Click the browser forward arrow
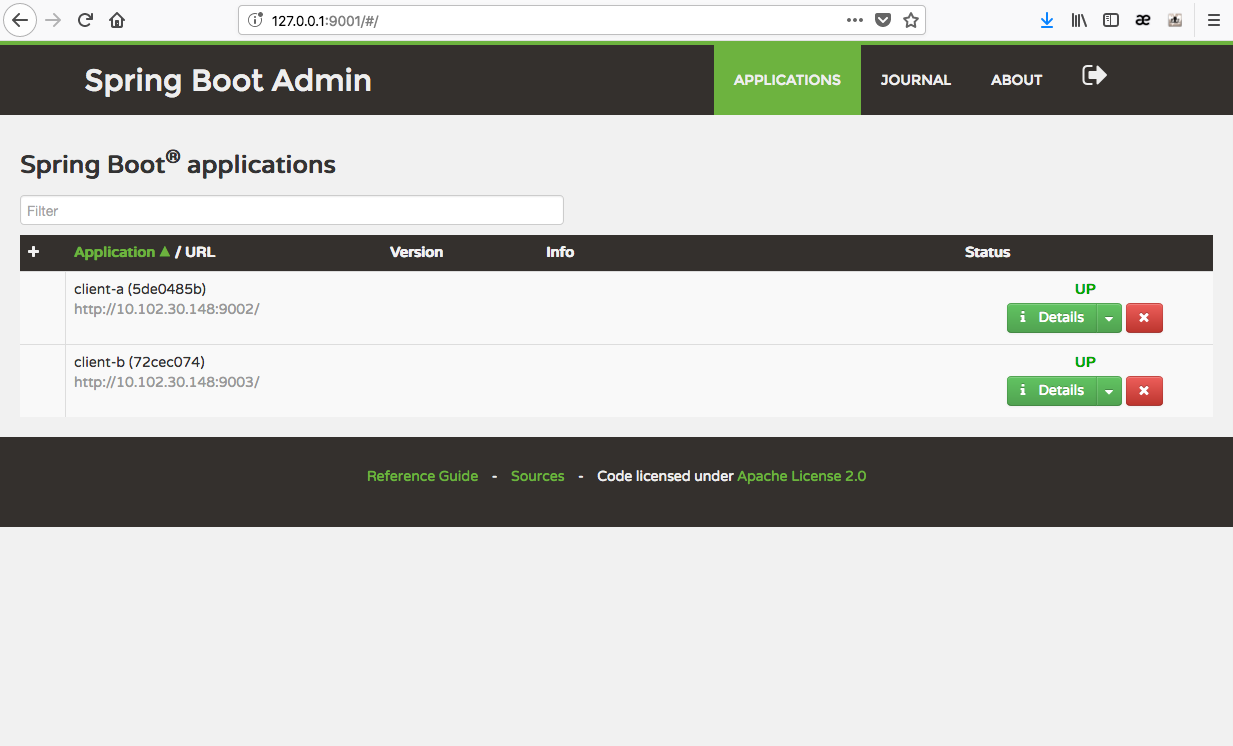1233x746 pixels. coord(53,20)
